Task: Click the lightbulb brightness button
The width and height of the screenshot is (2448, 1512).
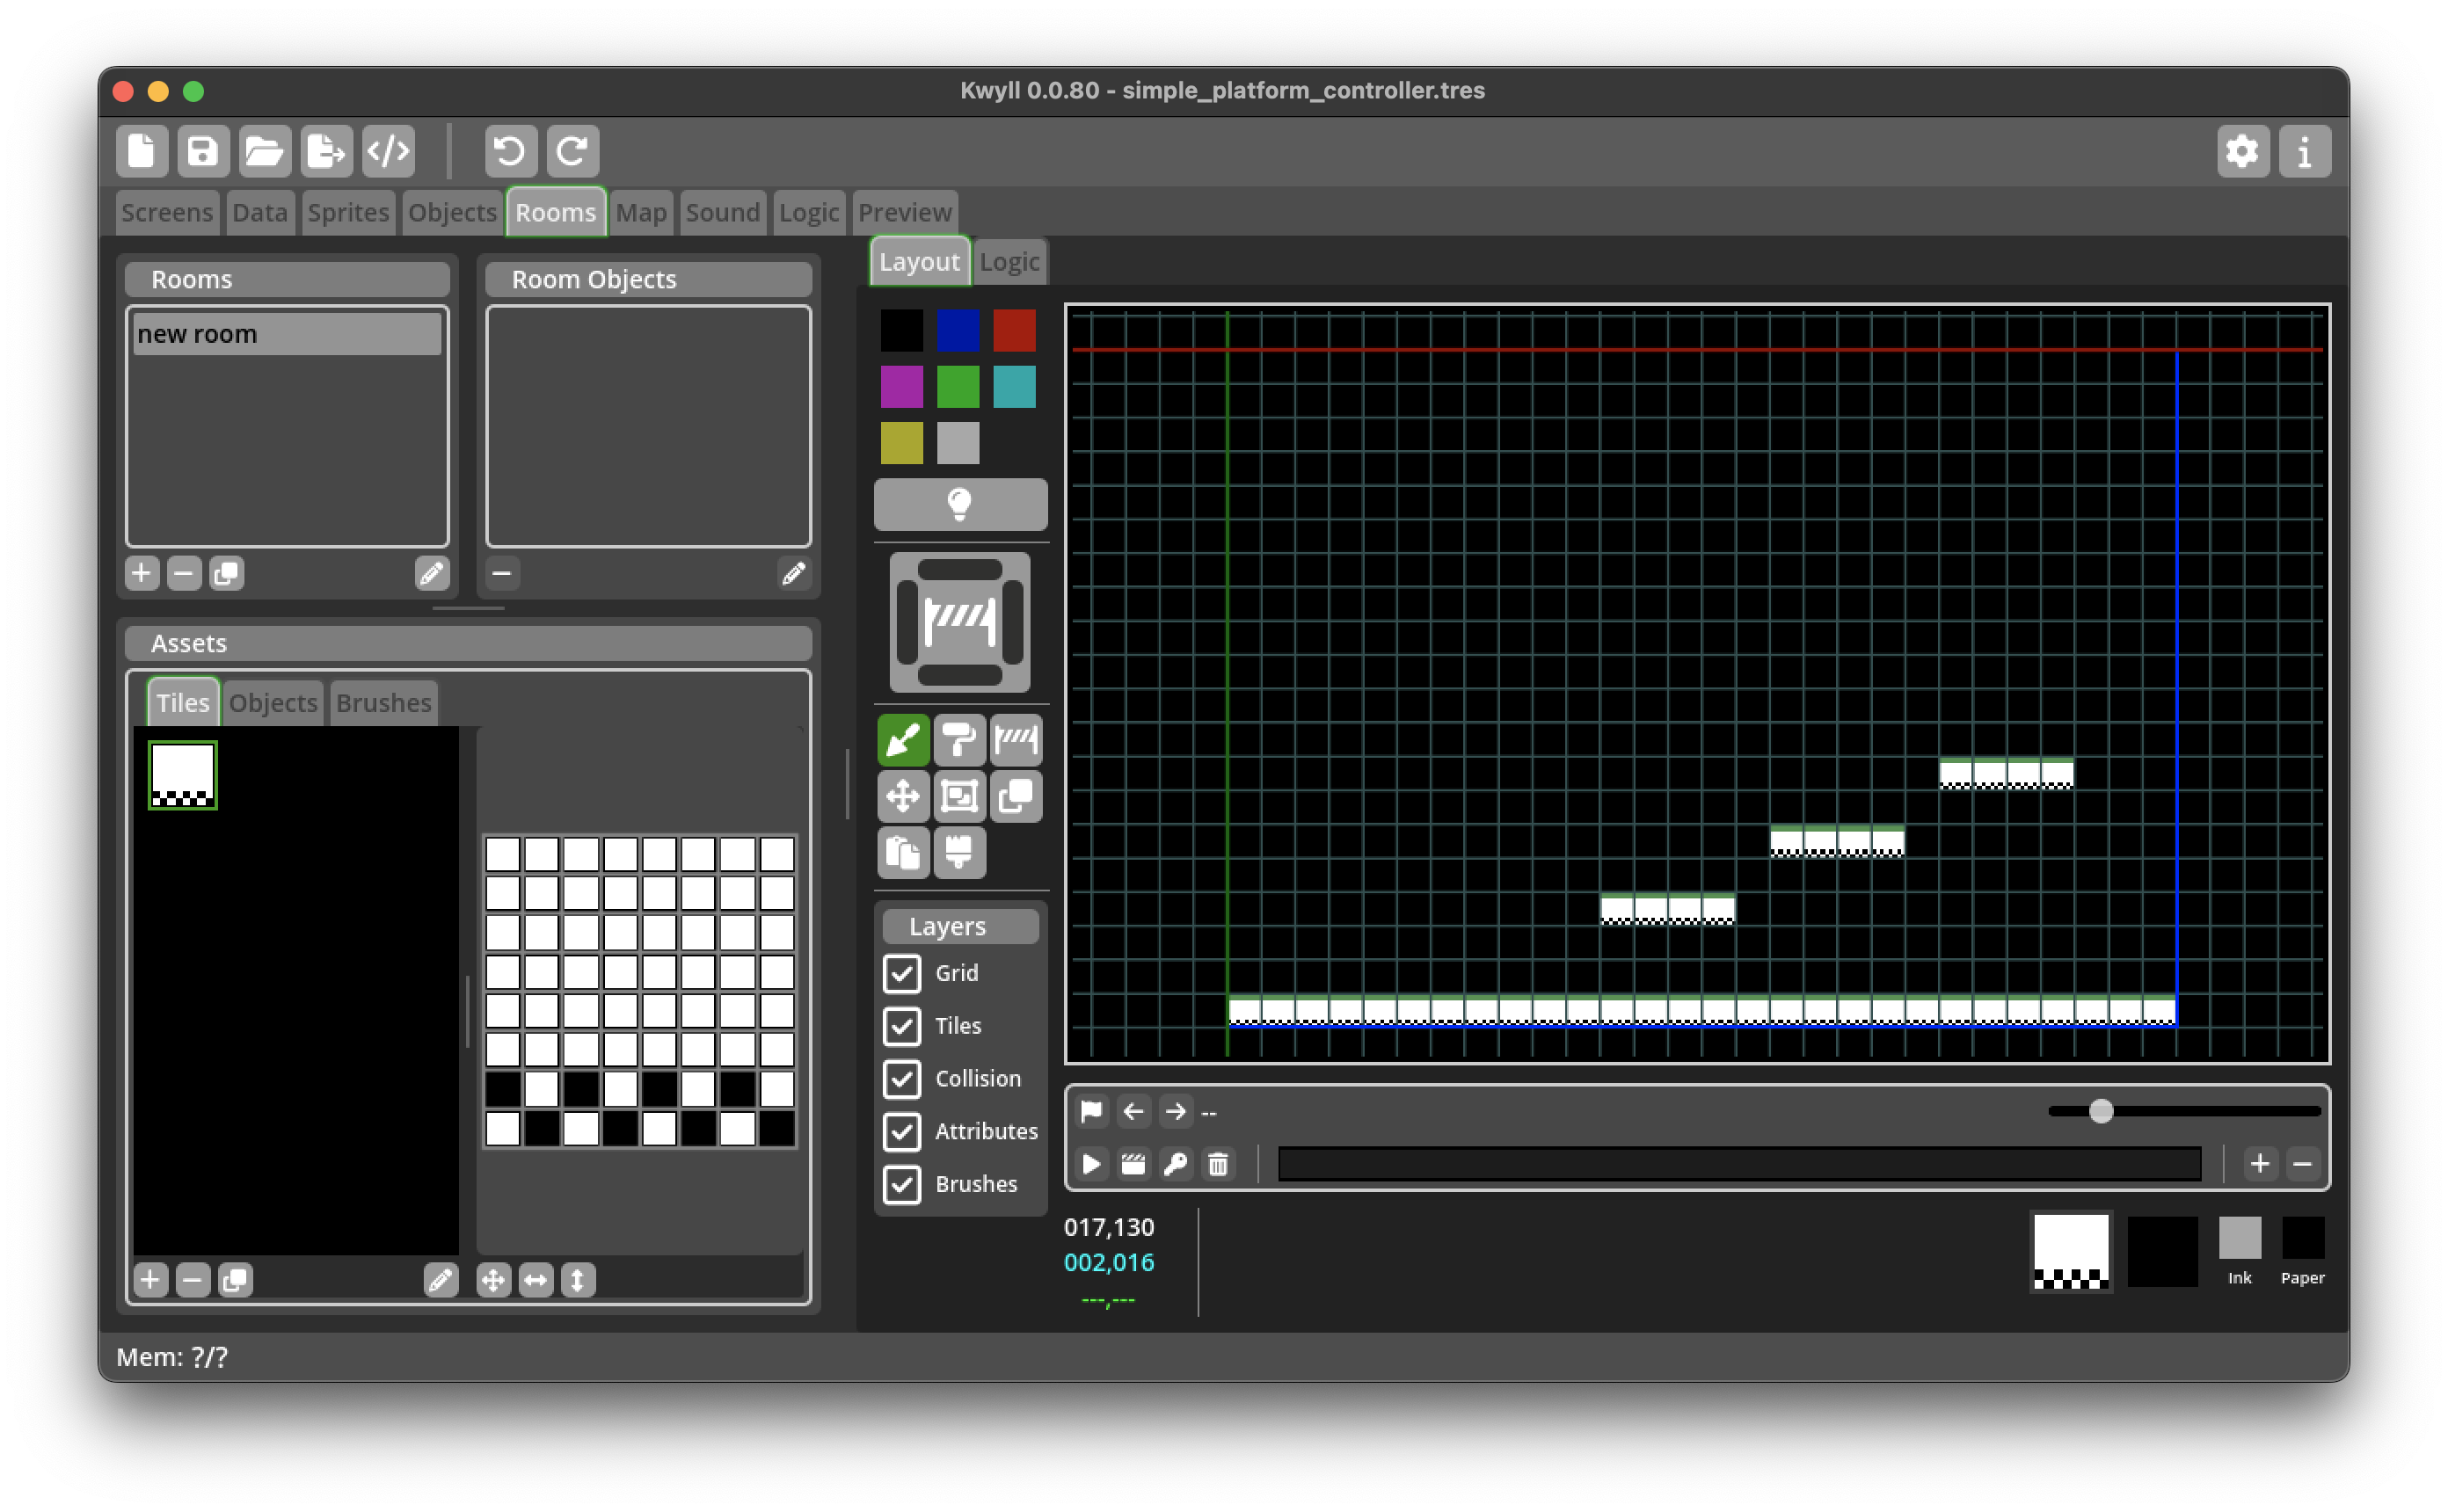Action: [x=960, y=504]
